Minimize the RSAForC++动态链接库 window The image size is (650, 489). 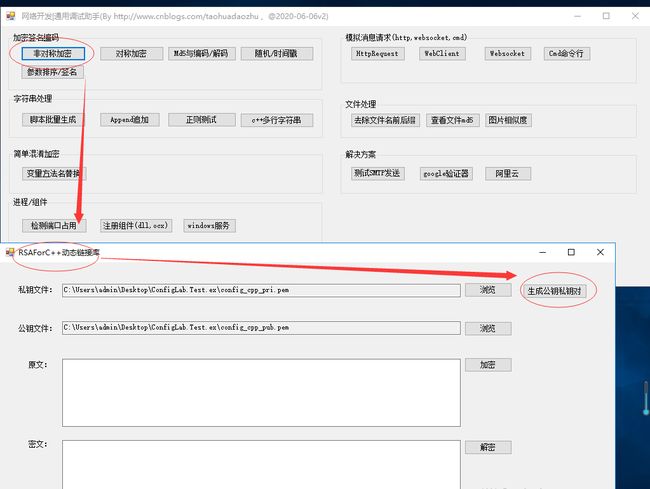[543, 252]
